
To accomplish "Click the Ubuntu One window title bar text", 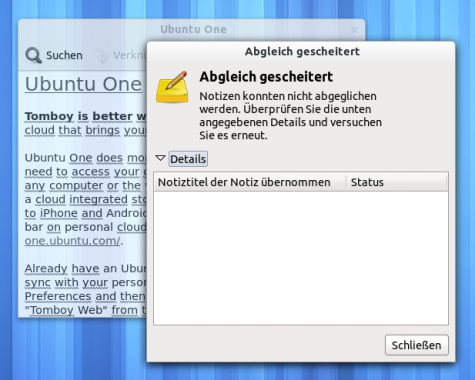I will click(193, 29).
